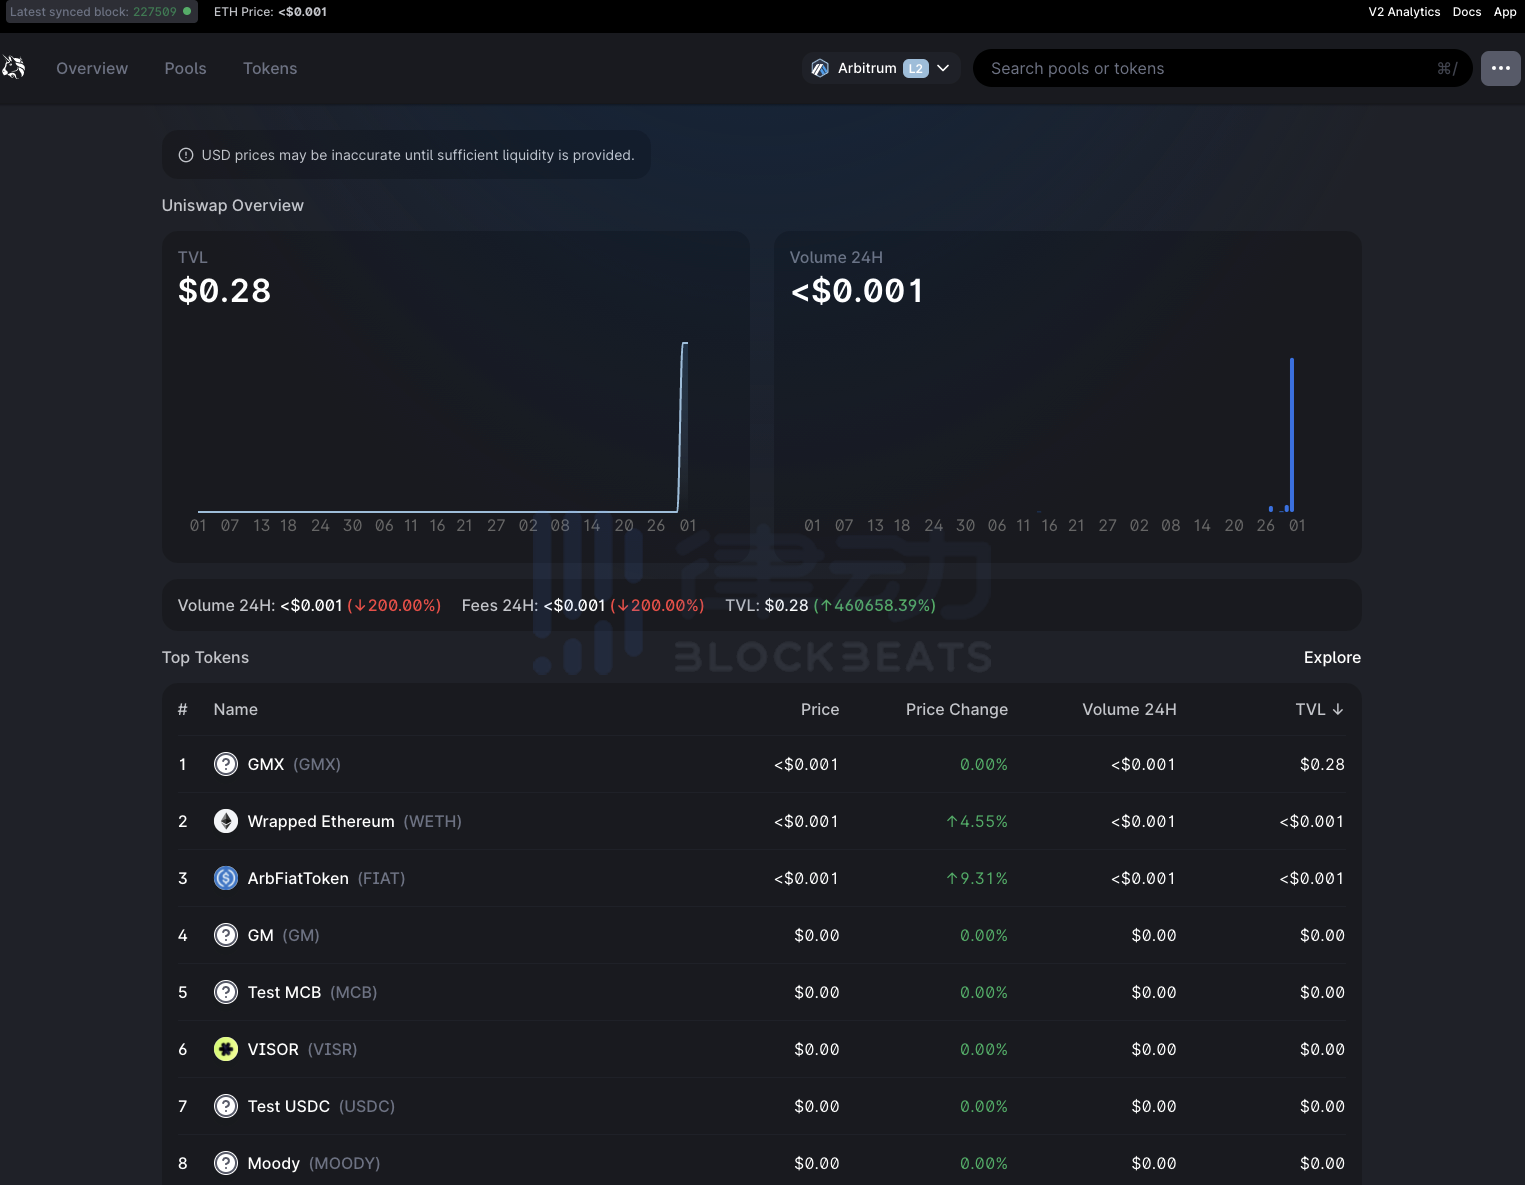
Task: Click the TVL sort arrow icon
Action: point(1338,709)
